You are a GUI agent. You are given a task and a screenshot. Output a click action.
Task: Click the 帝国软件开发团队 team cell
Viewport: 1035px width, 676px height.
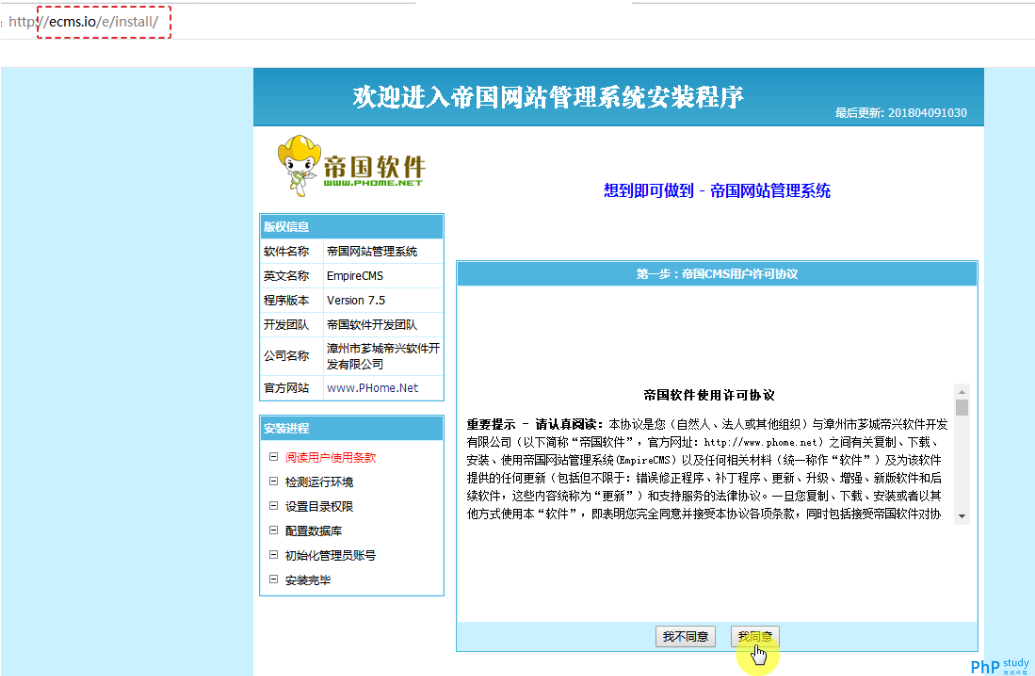coord(383,325)
